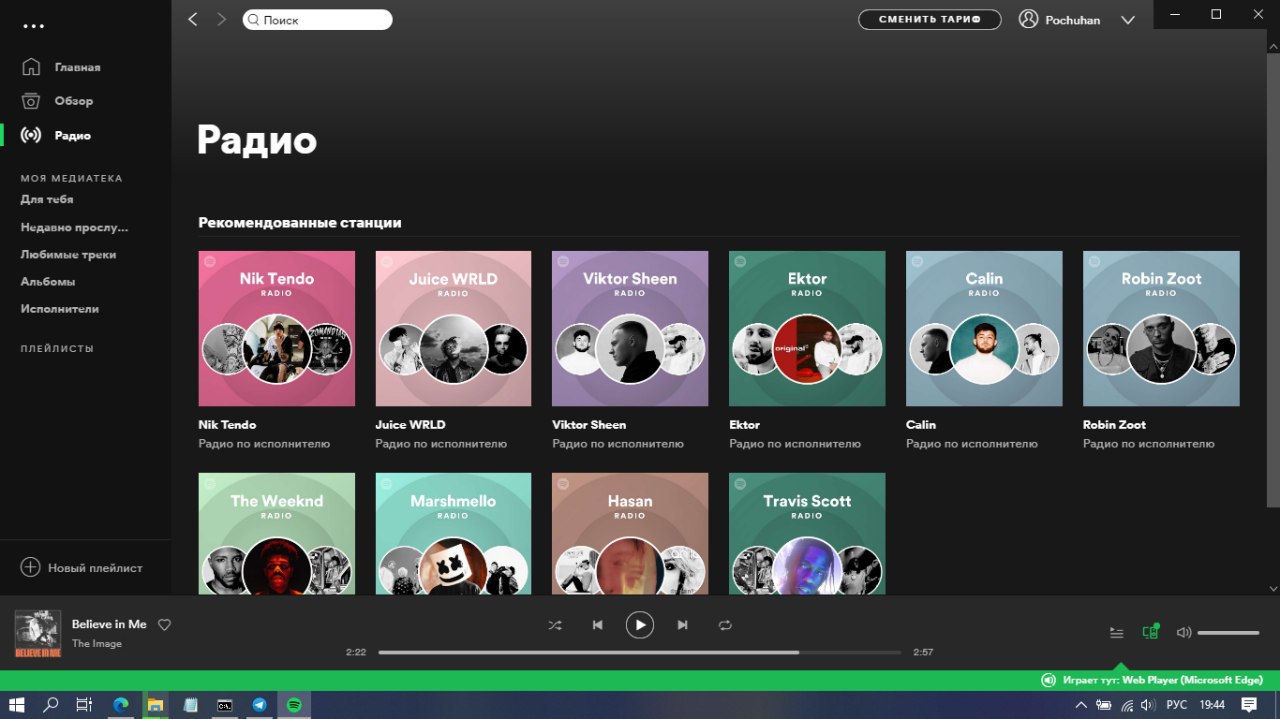
Task: Open Microsoft Edge from the taskbar
Action: pyautogui.click(x=121, y=705)
